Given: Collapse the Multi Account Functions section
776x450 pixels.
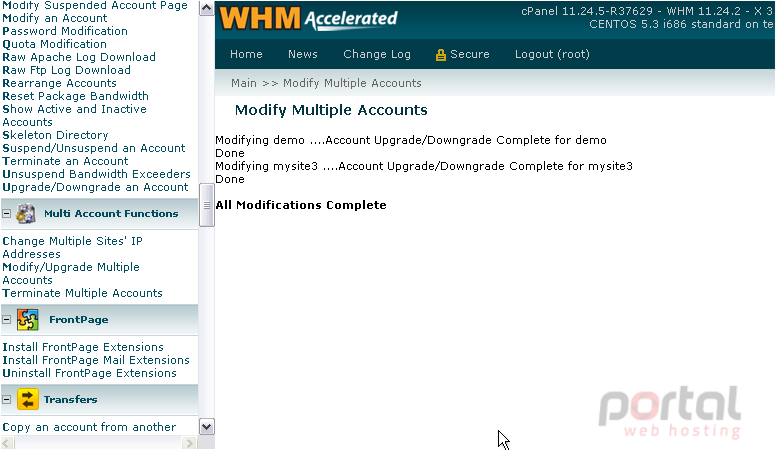Looking at the screenshot, I should tap(6, 214).
